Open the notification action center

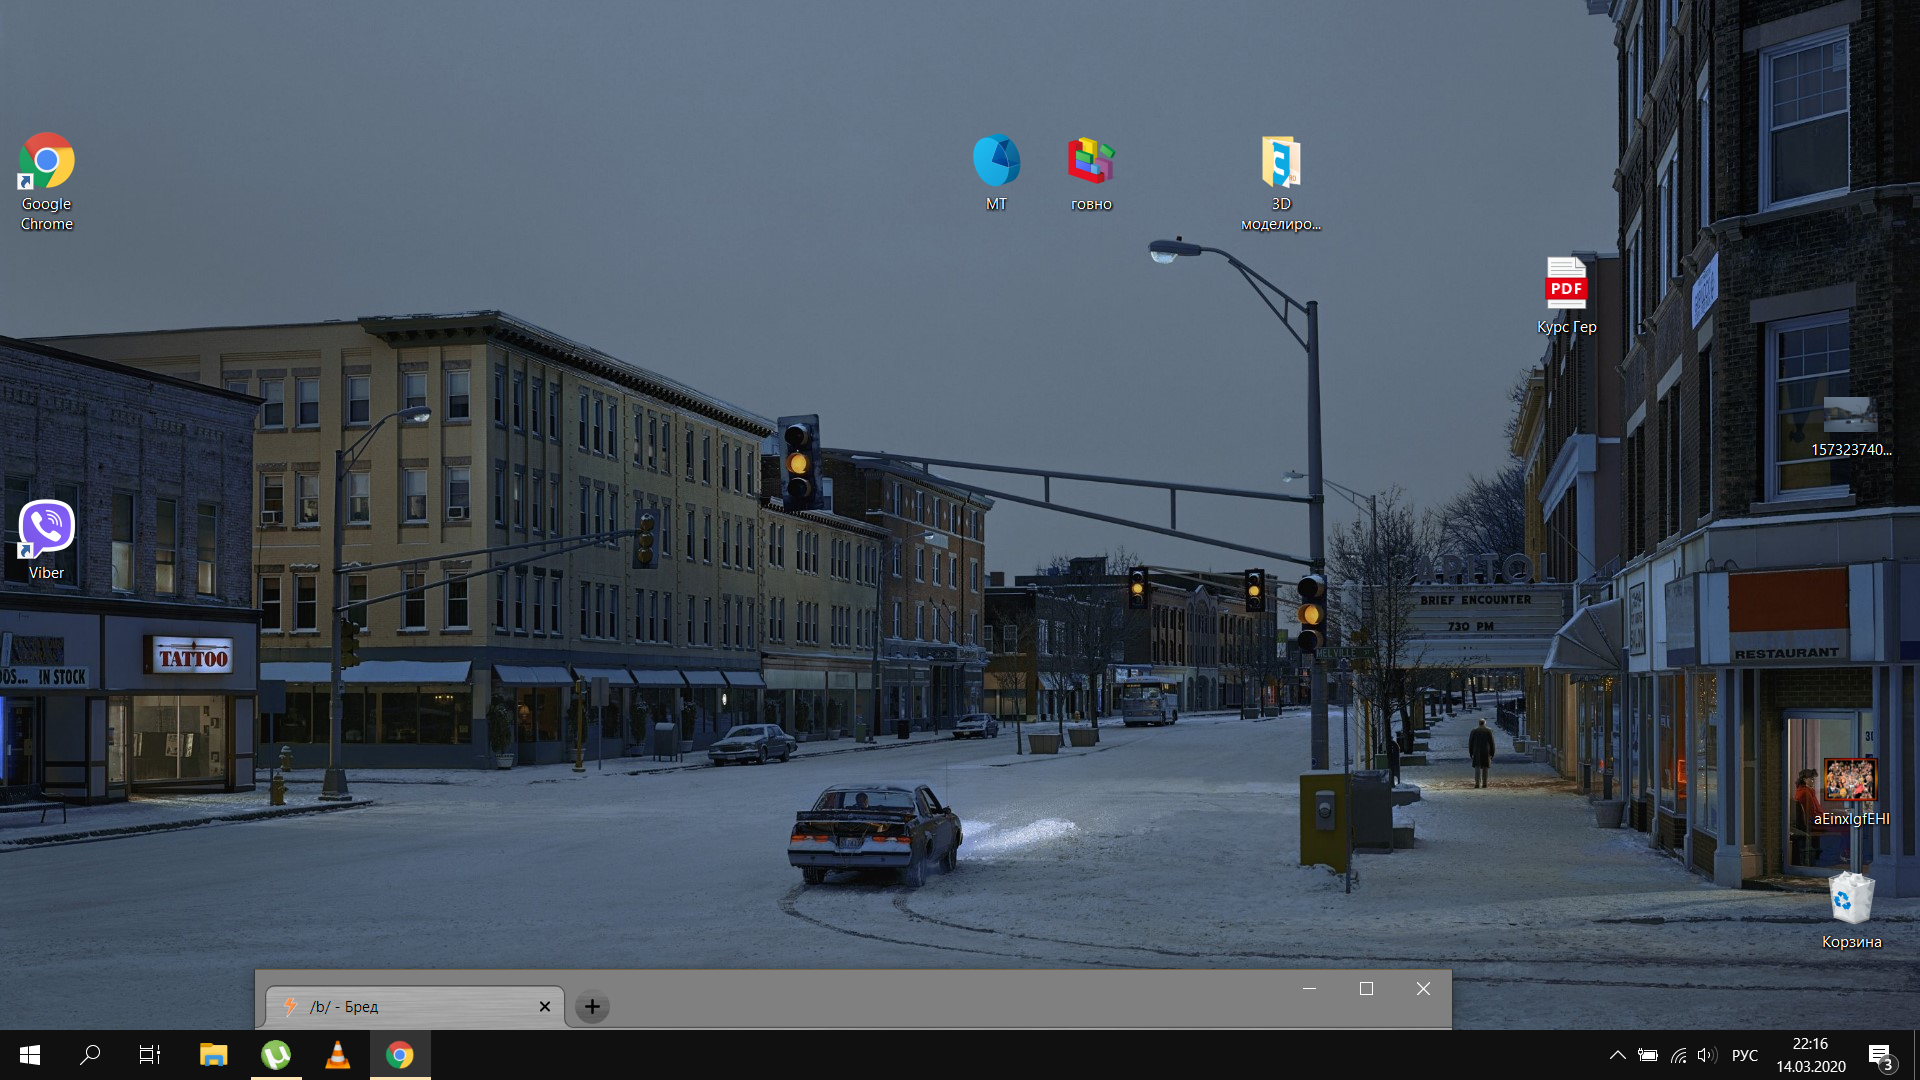(x=1880, y=1055)
